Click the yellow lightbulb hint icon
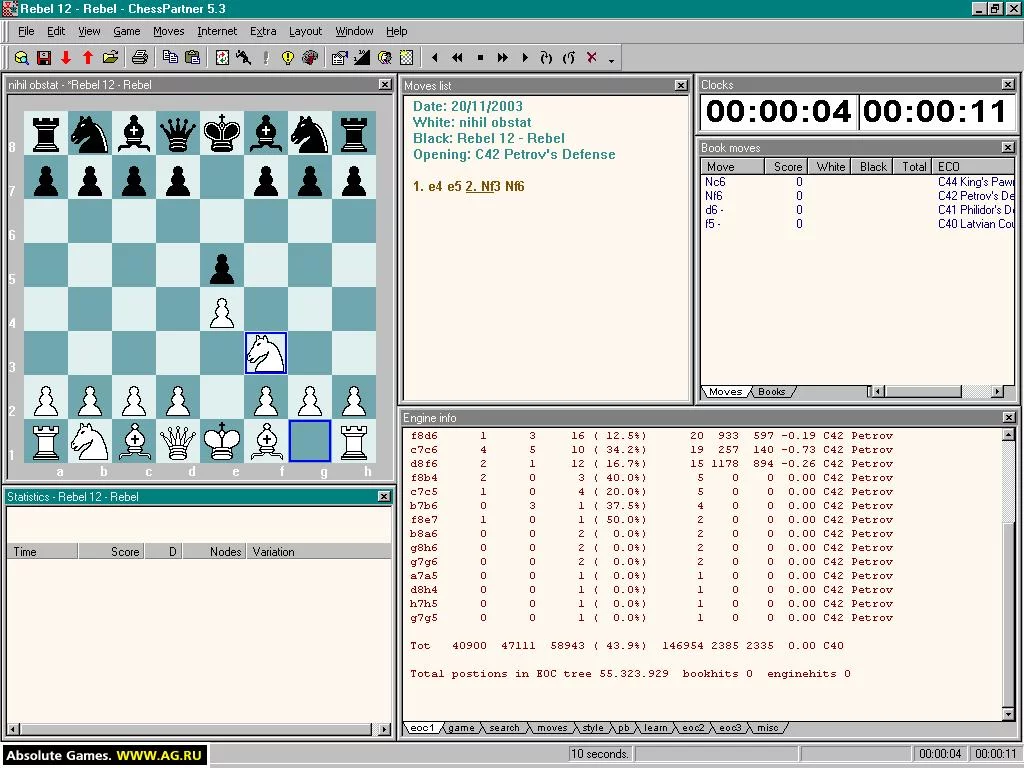The image size is (1024, 768). tap(287, 58)
